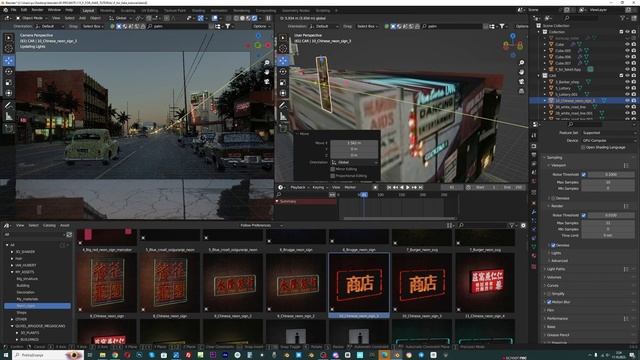Open Options button in left viewport
The image size is (640, 360).
click(x=262, y=26)
